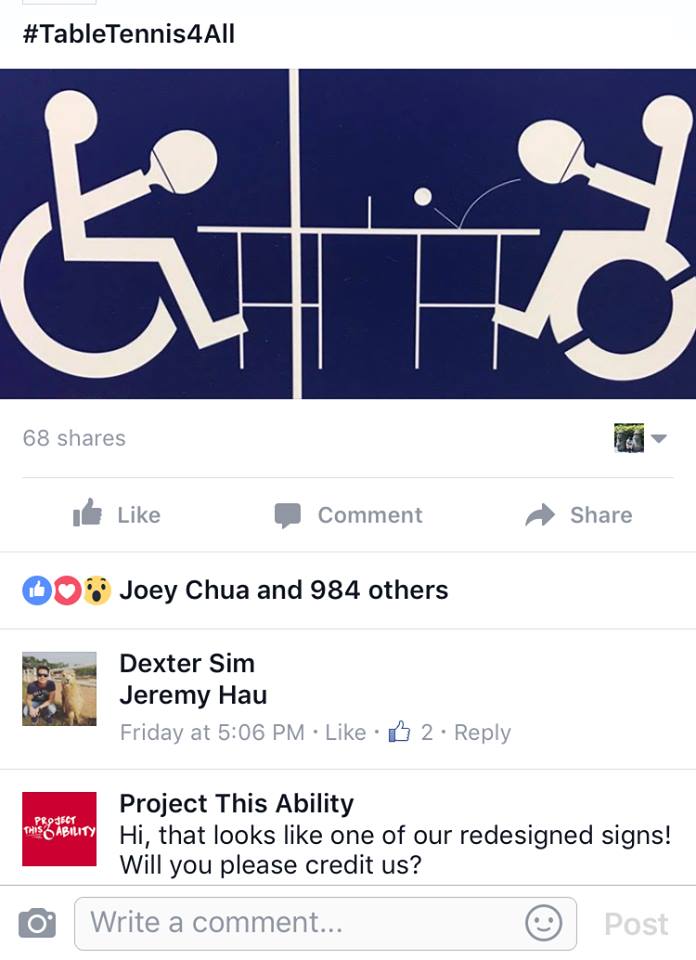Tap the blue like reaction icon
This screenshot has height=960, width=696.
click(x=37, y=590)
